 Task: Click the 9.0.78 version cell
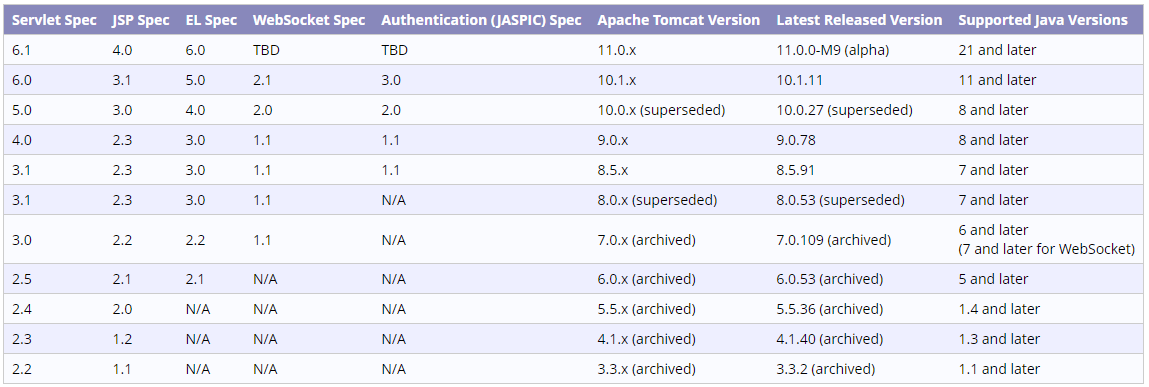pos(796,140)
